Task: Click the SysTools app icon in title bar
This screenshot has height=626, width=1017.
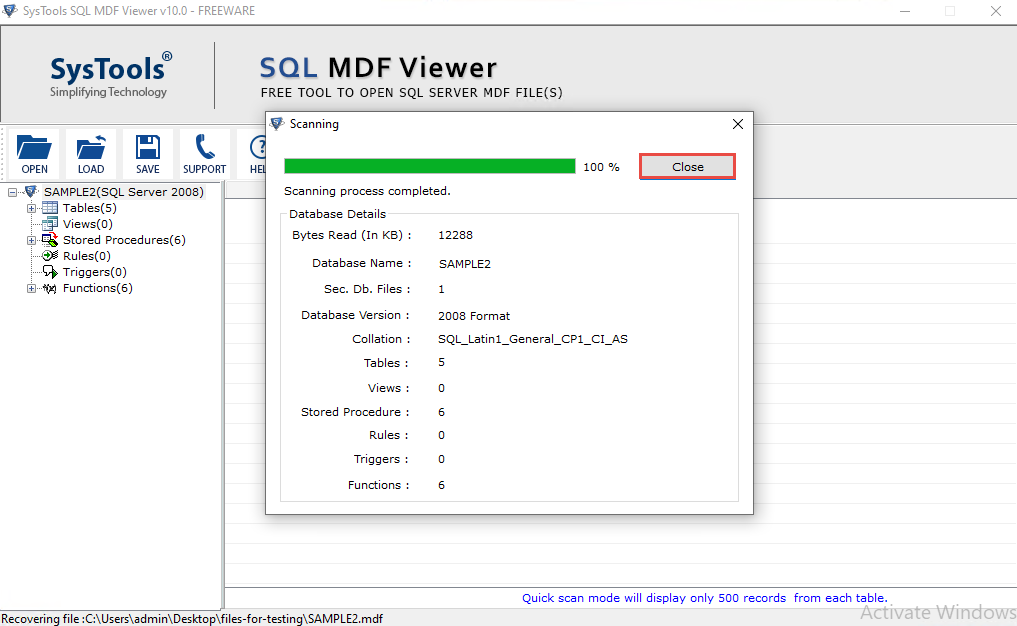Action: 10,10
